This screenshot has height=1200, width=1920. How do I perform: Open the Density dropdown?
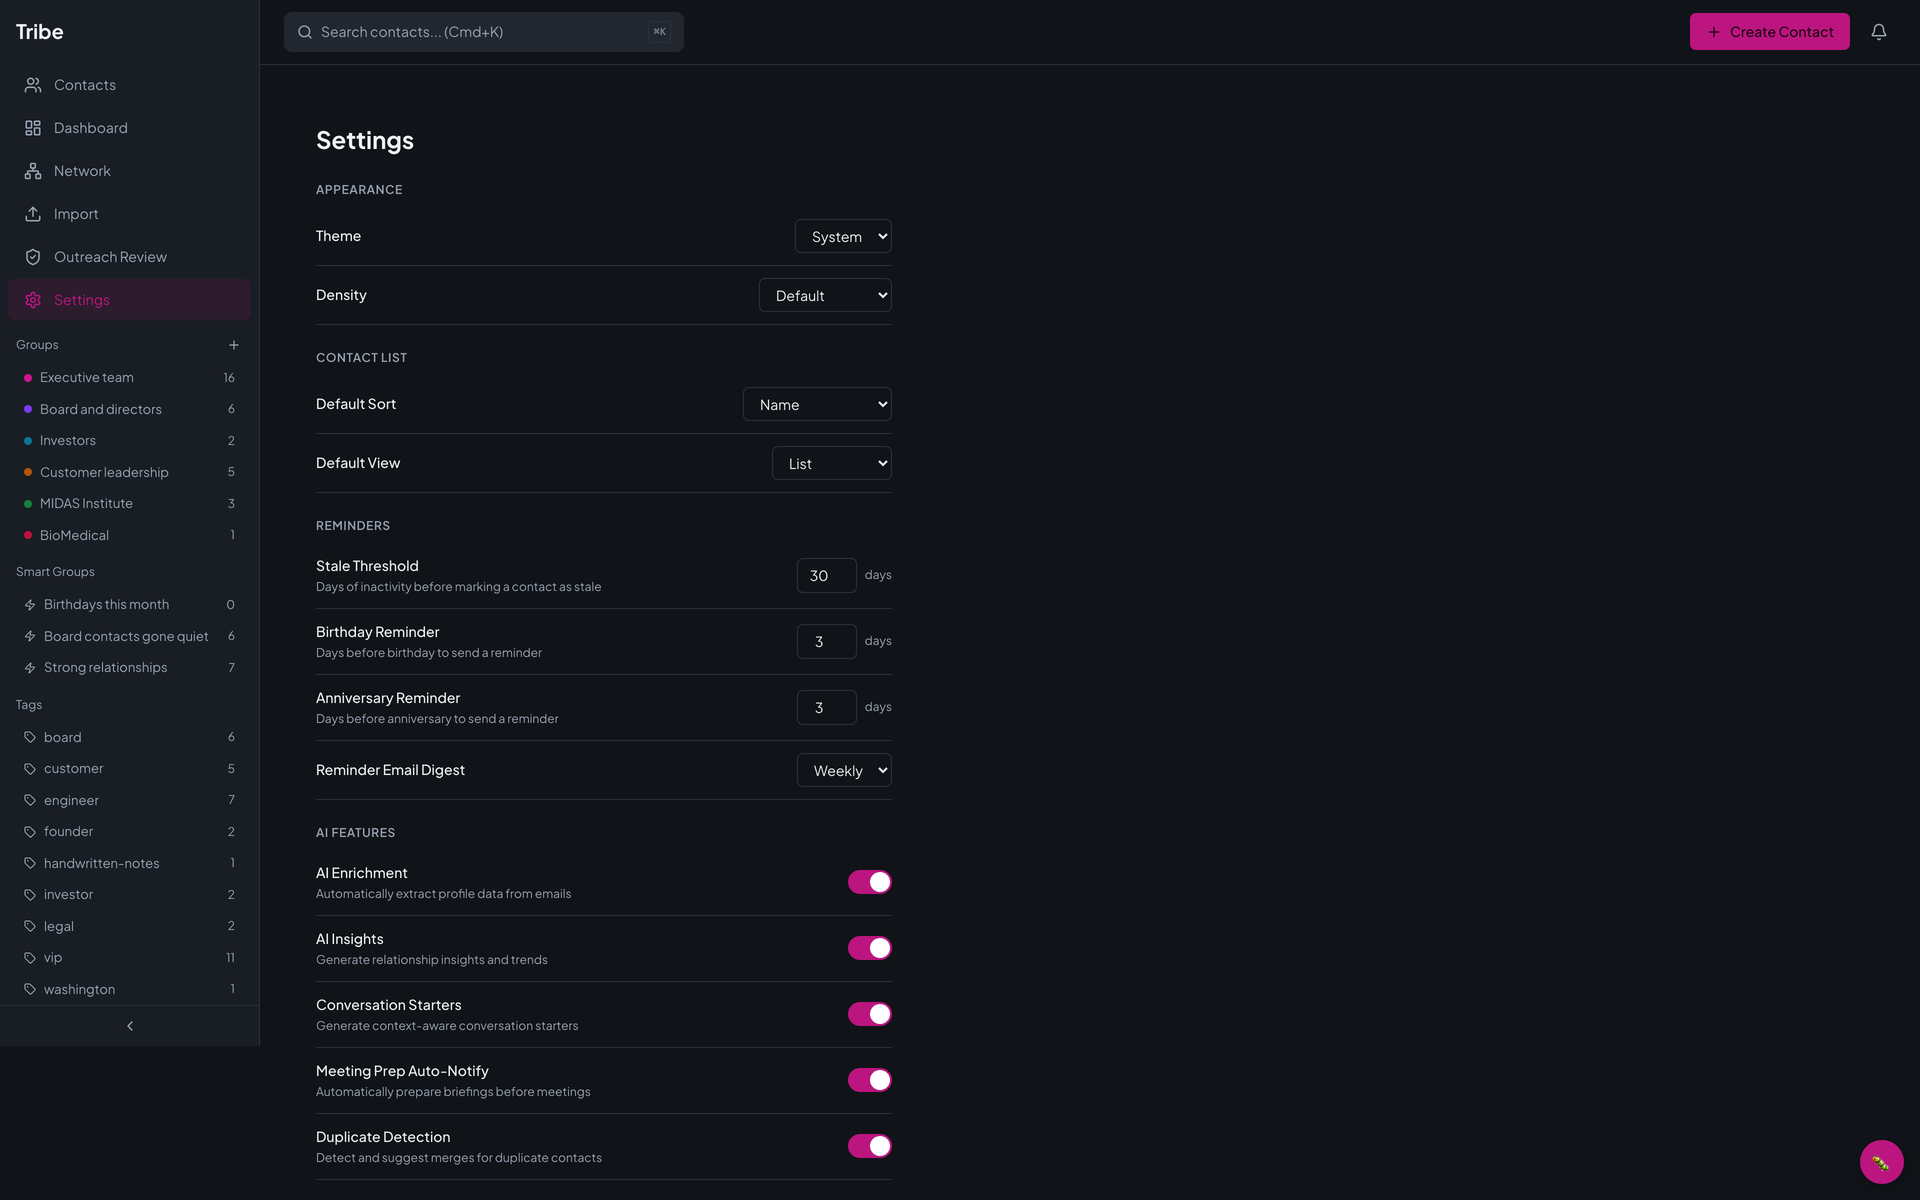pyautogui.click(x=825, y=295)
